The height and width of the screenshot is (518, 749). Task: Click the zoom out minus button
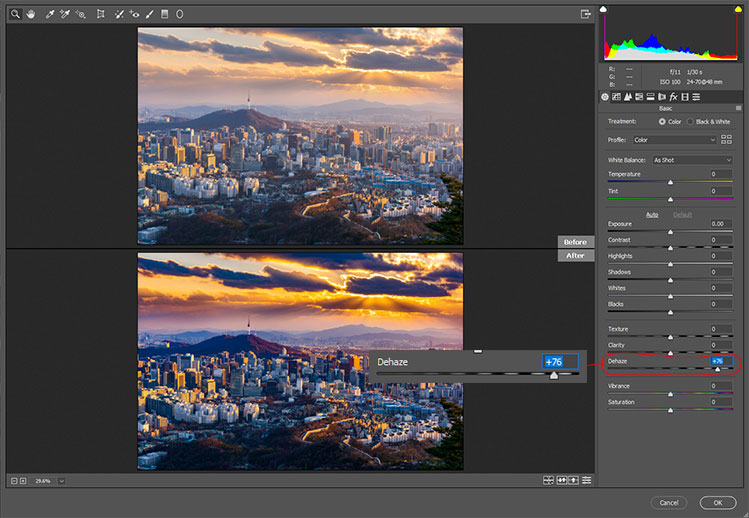14,481
